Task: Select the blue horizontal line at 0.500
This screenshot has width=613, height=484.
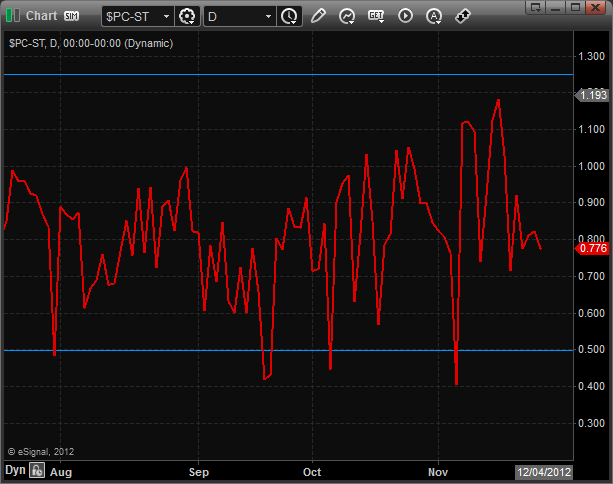Action: 289,350
